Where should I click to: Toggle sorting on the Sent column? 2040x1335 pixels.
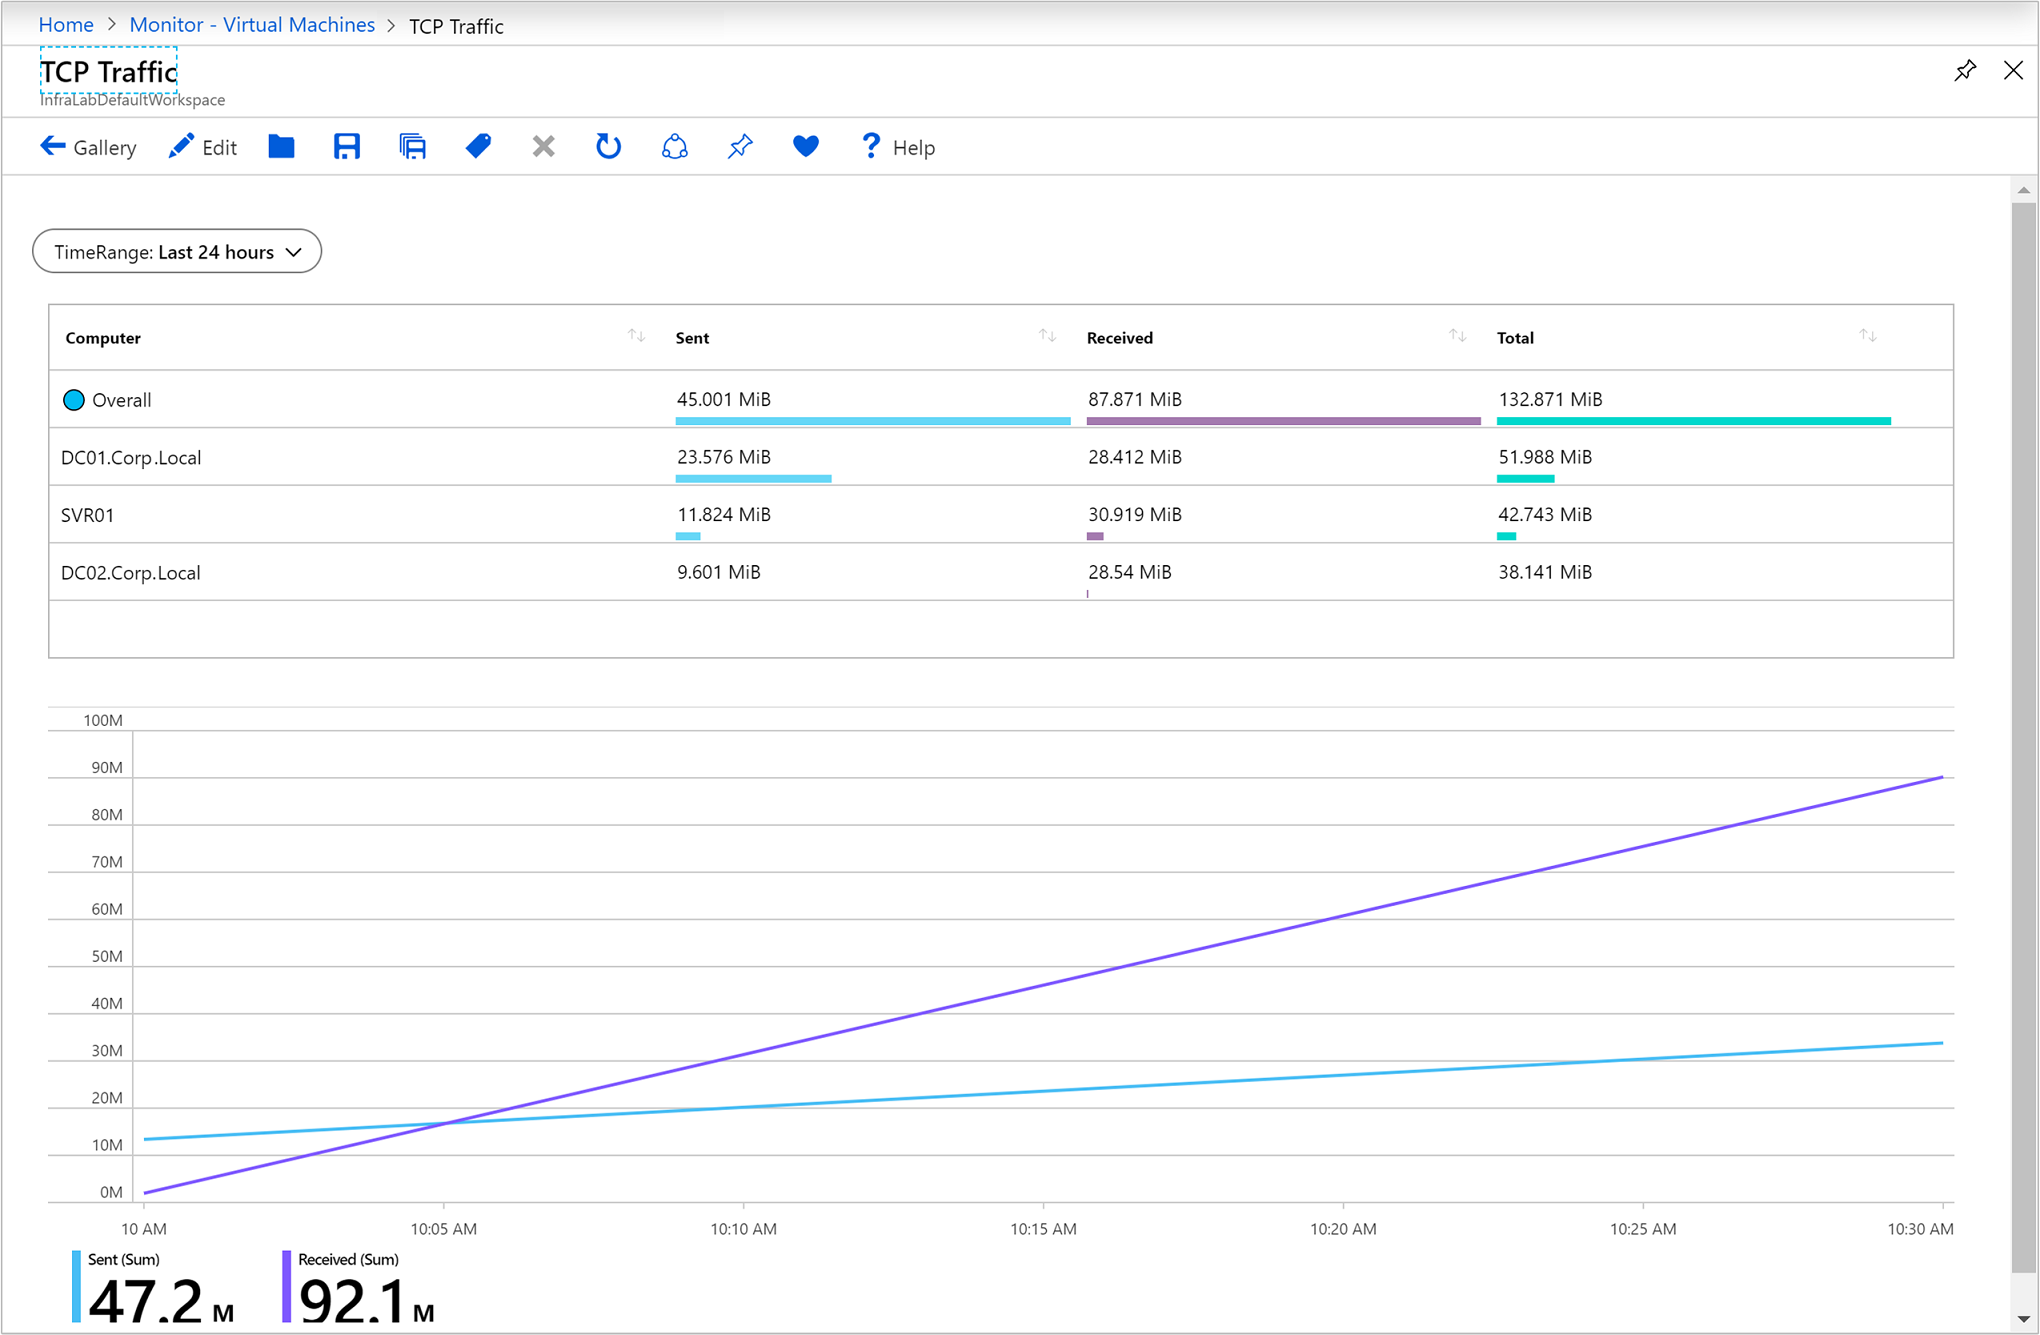coord(1047,337)
